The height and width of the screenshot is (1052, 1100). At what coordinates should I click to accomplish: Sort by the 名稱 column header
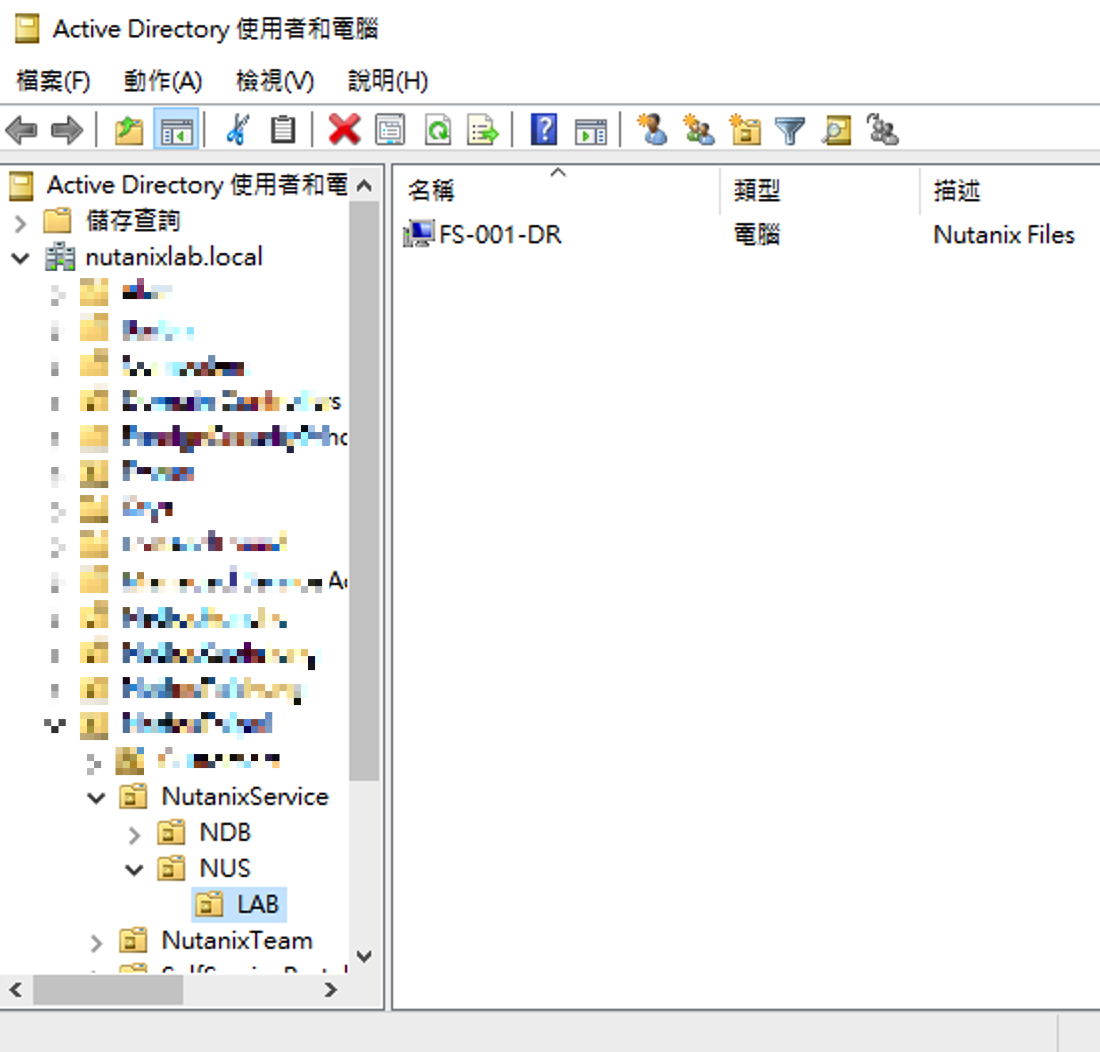point(556,190)
